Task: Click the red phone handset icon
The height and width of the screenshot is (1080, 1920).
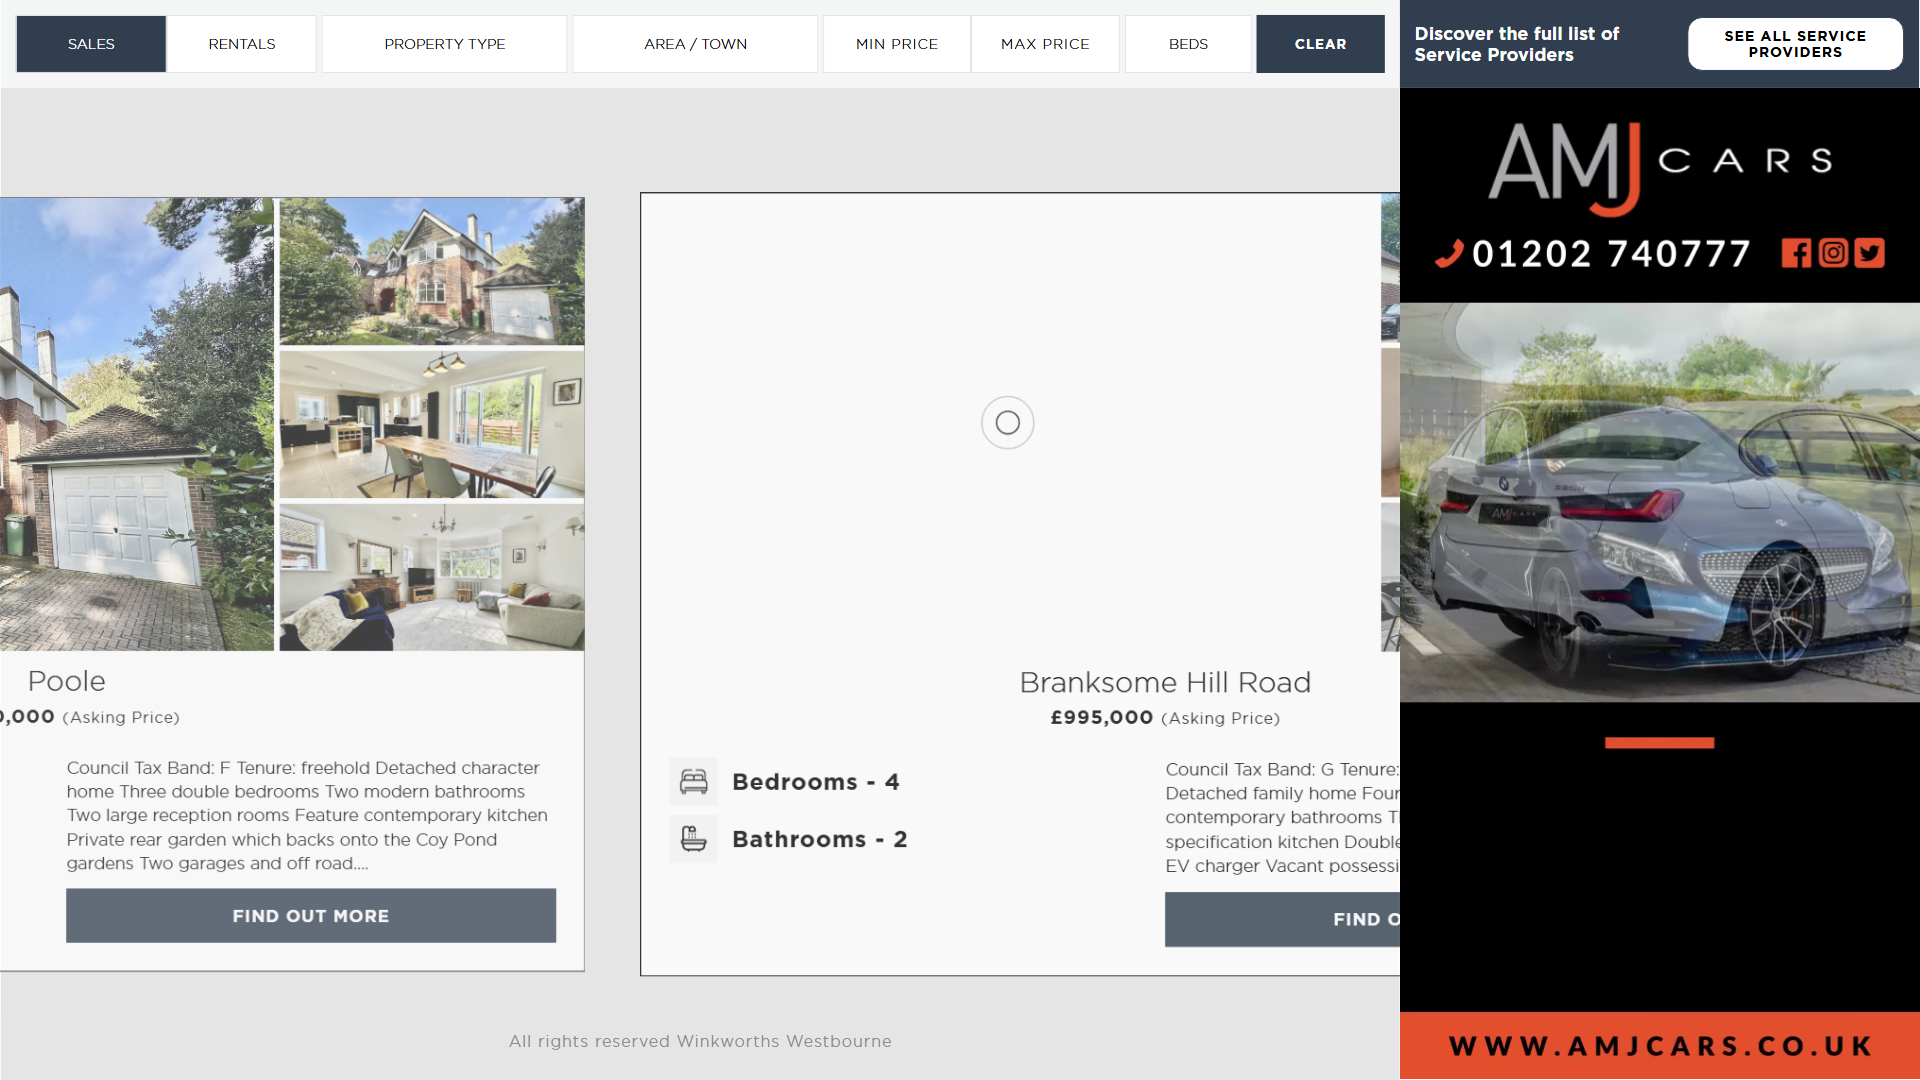Action: coord(1449,254)
